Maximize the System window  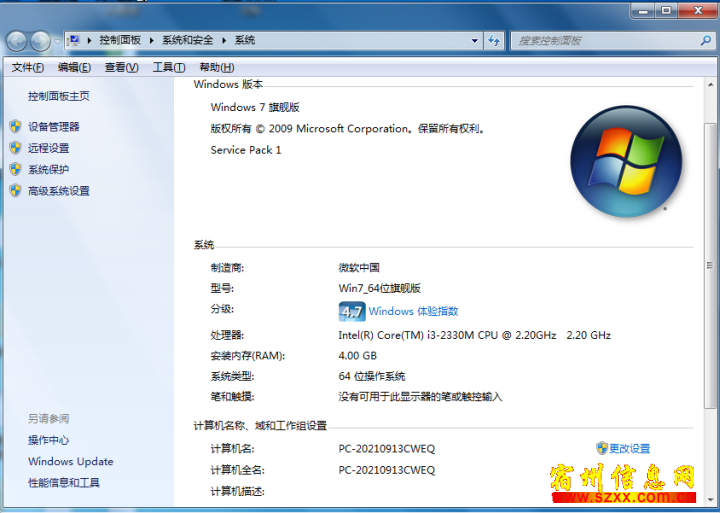click(666, 11)
